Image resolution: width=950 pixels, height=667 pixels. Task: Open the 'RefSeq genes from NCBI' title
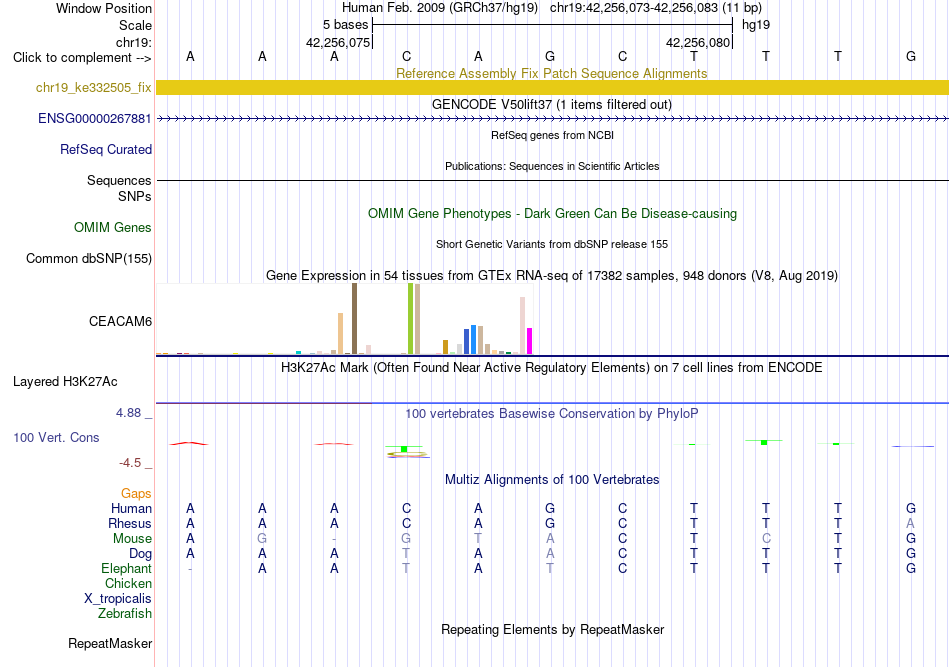click(553, 135)
